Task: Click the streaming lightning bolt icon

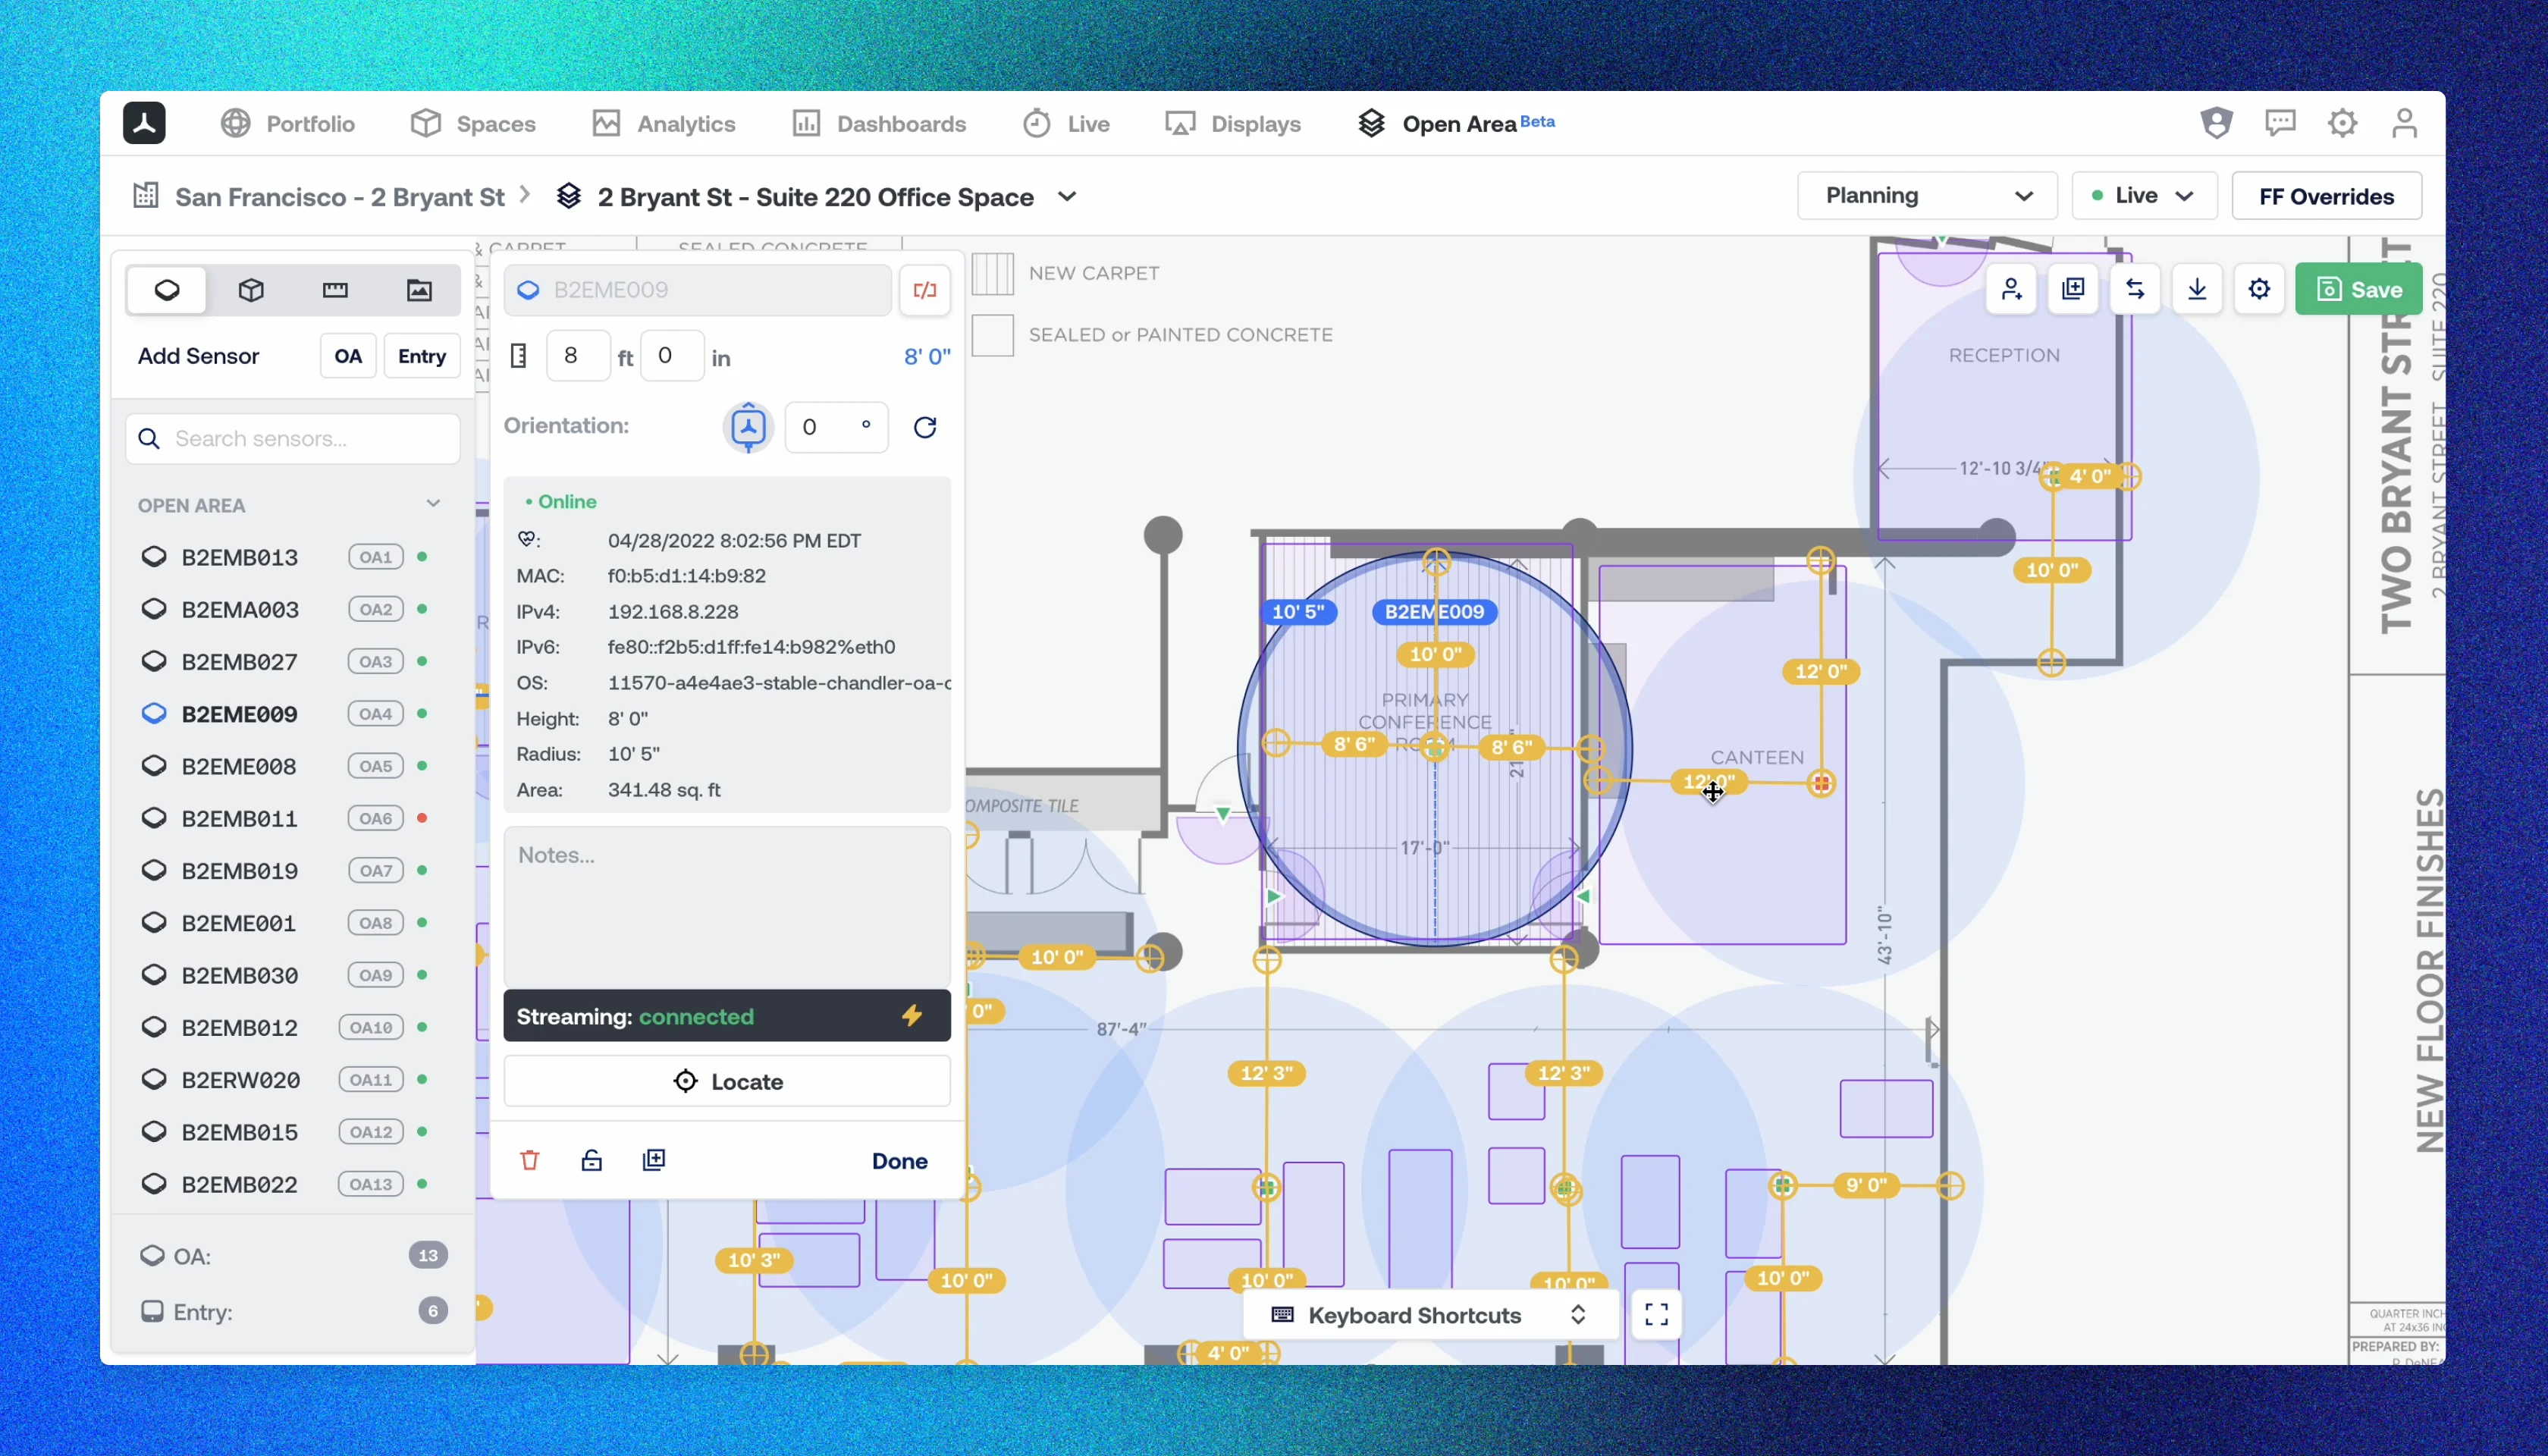Action: pos(911,1016)
